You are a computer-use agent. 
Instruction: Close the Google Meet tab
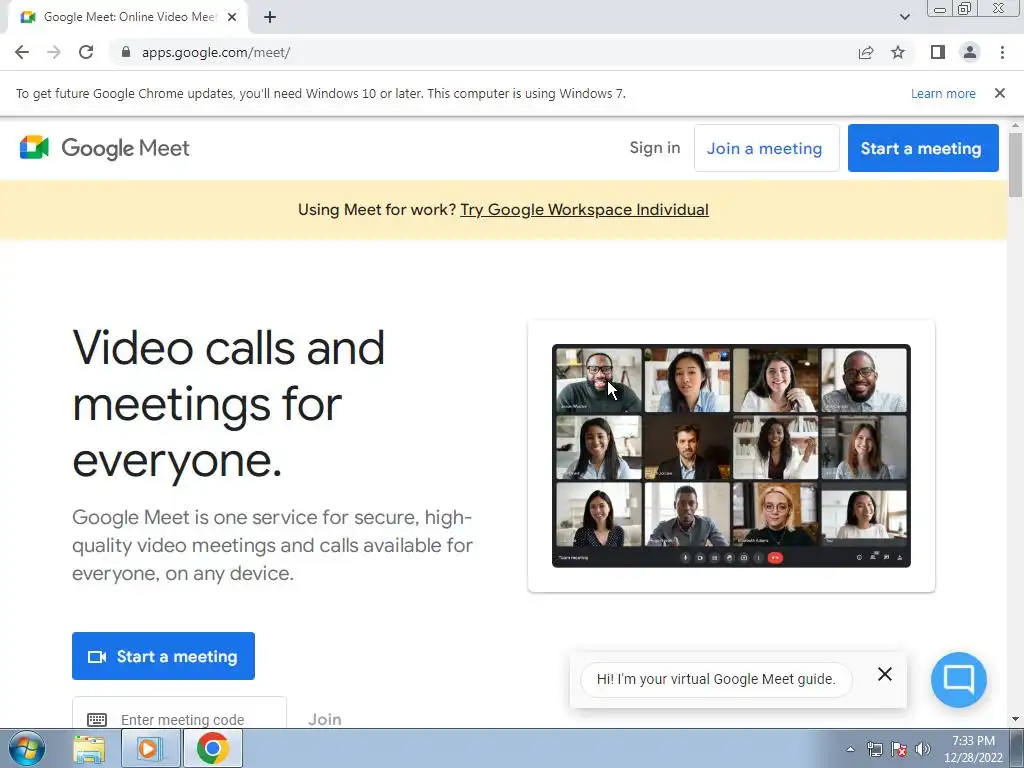pos(232,17)
